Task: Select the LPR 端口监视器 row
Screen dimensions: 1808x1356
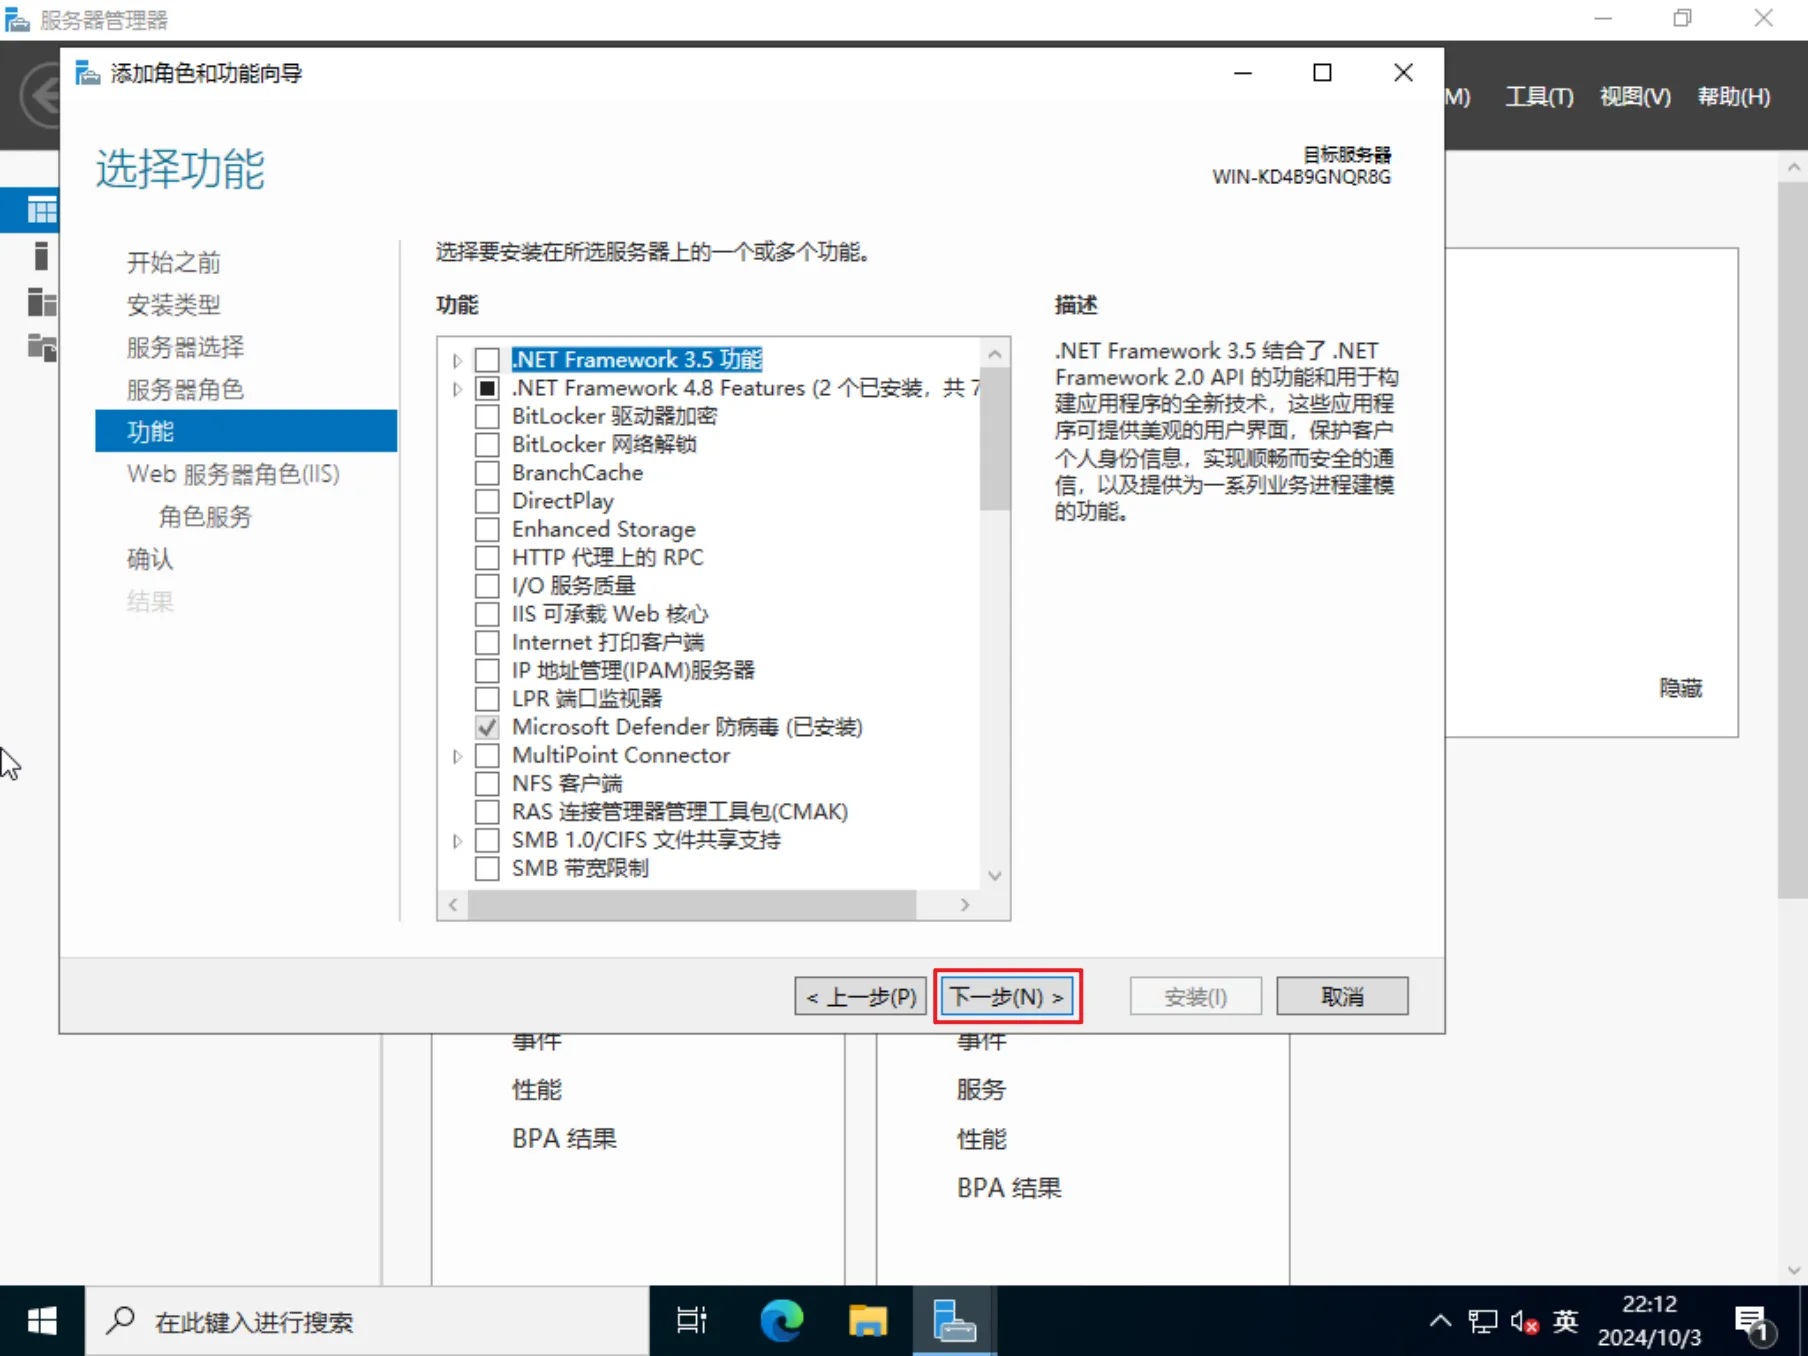Action: coord(587,698)
